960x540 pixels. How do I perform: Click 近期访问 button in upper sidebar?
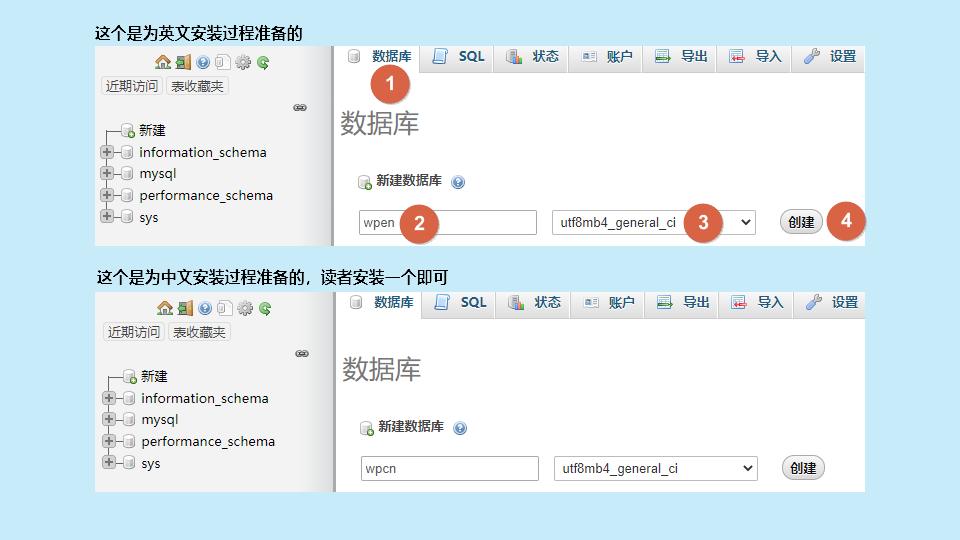point(132,86)
